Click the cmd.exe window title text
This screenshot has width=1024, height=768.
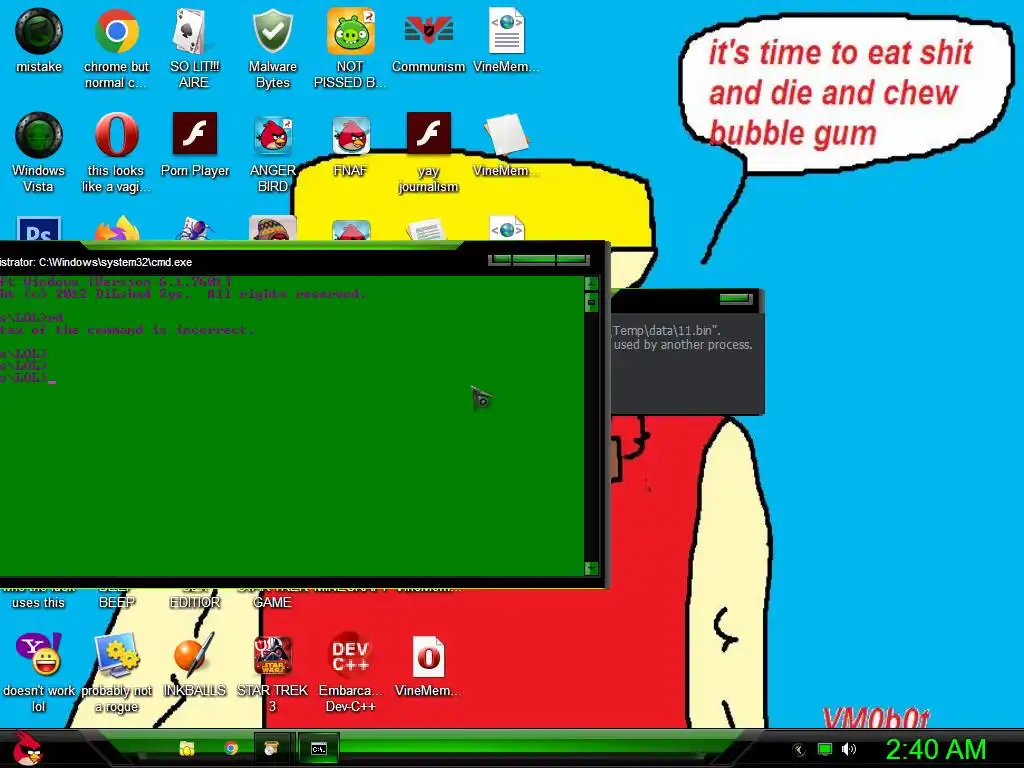pyautogui.click(x=96, y=262)
